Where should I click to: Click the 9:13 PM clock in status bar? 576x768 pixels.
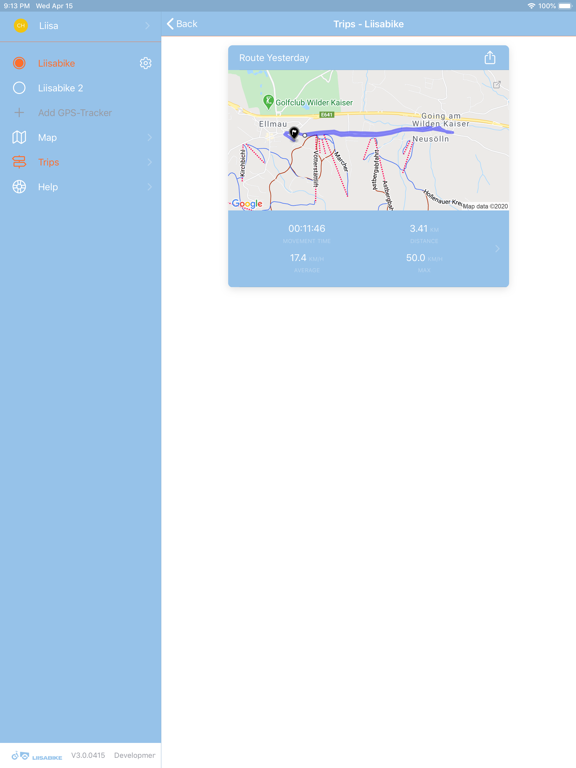tap(17, 6)
